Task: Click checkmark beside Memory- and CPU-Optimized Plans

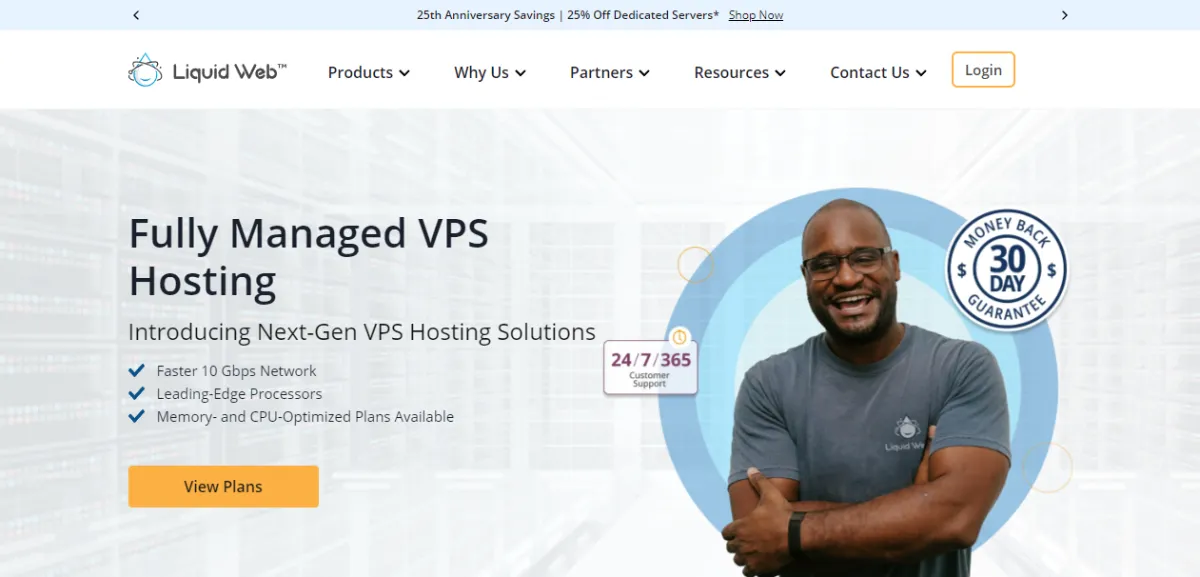Action: click(137, 417)
